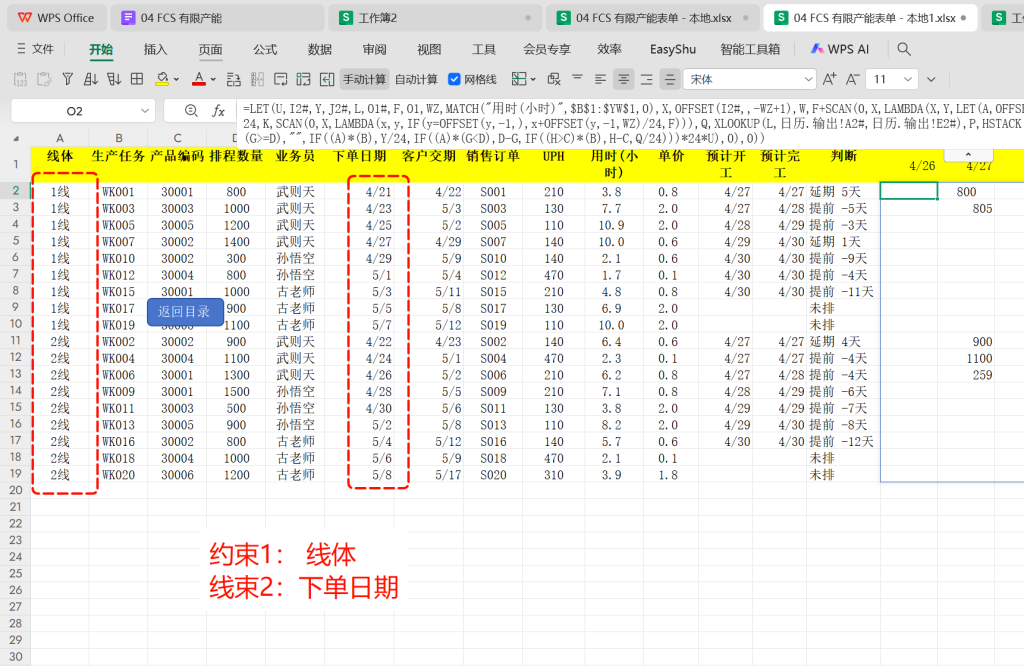The image size is (1024, 666).
Task: Click the wrap text box icon
Action: [281, 80]
